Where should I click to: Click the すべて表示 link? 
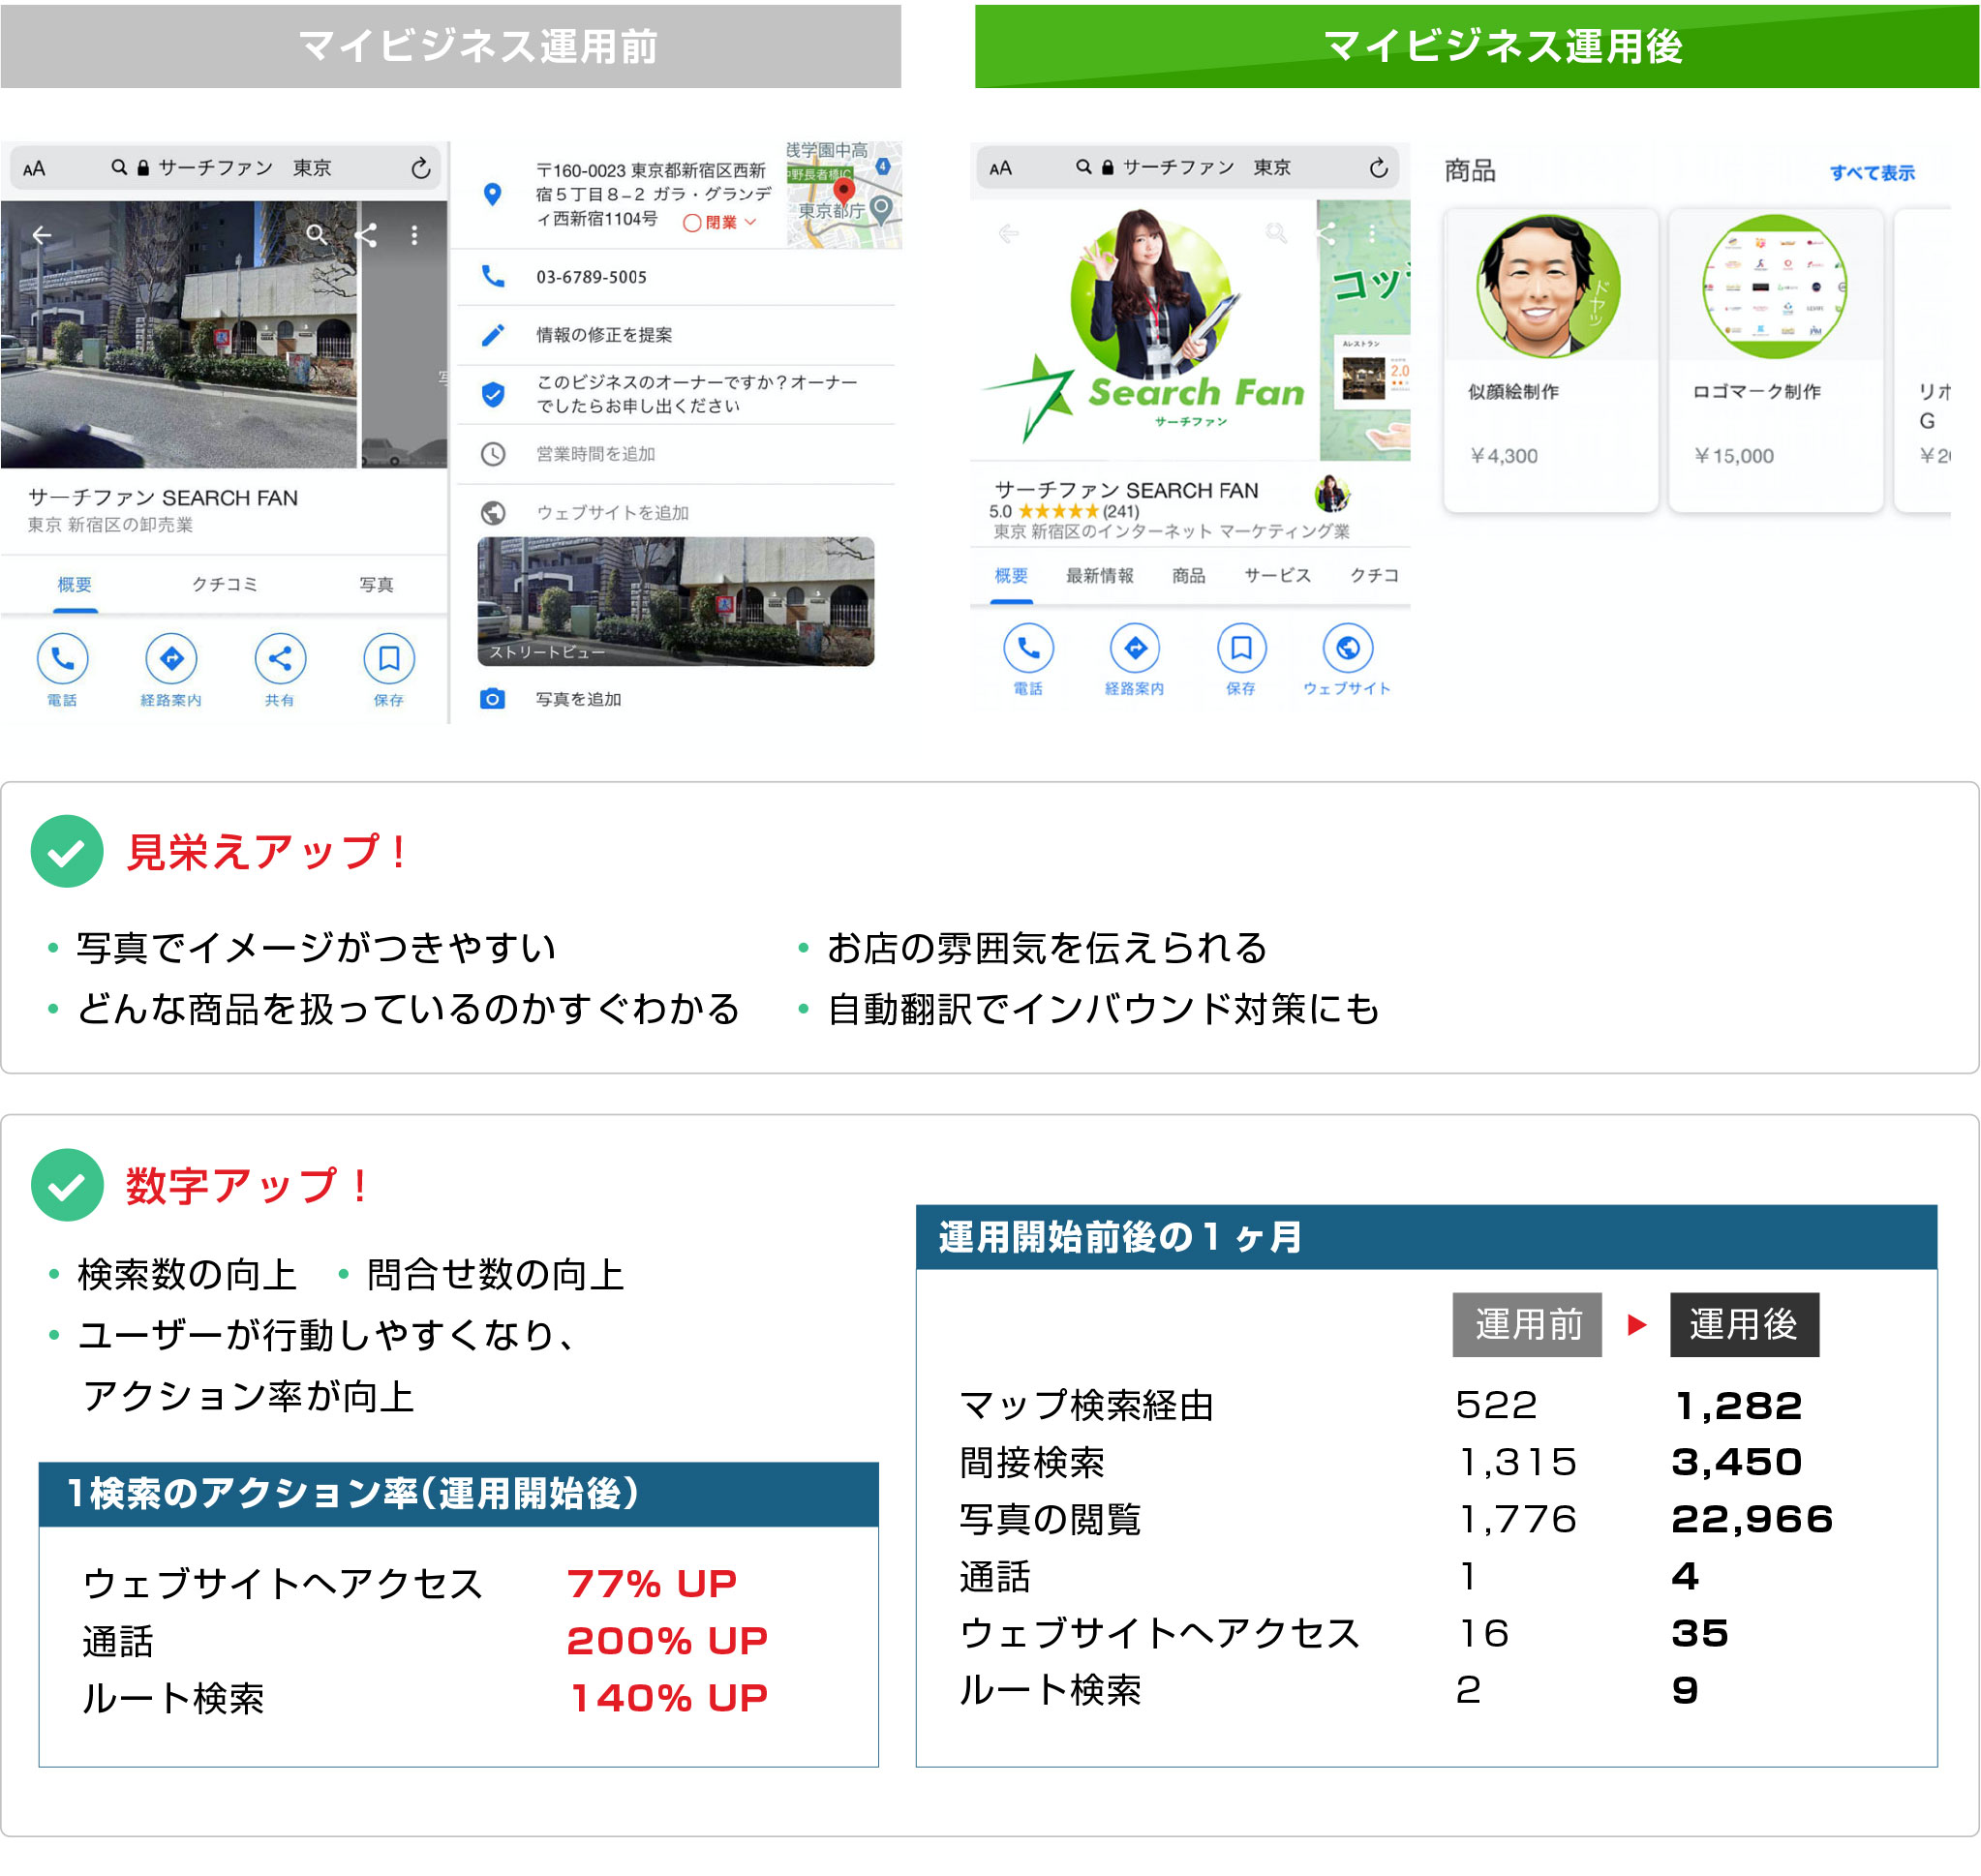[1872, 172]
